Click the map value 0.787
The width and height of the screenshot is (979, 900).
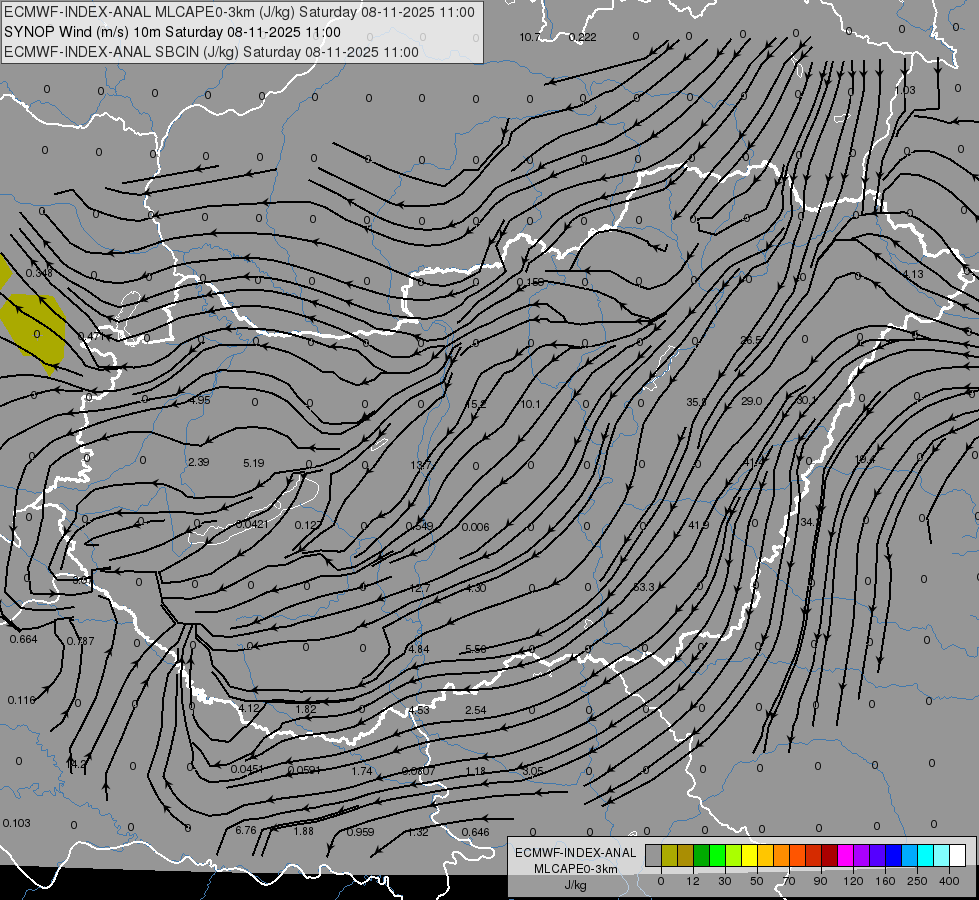(x=81, y=641)
